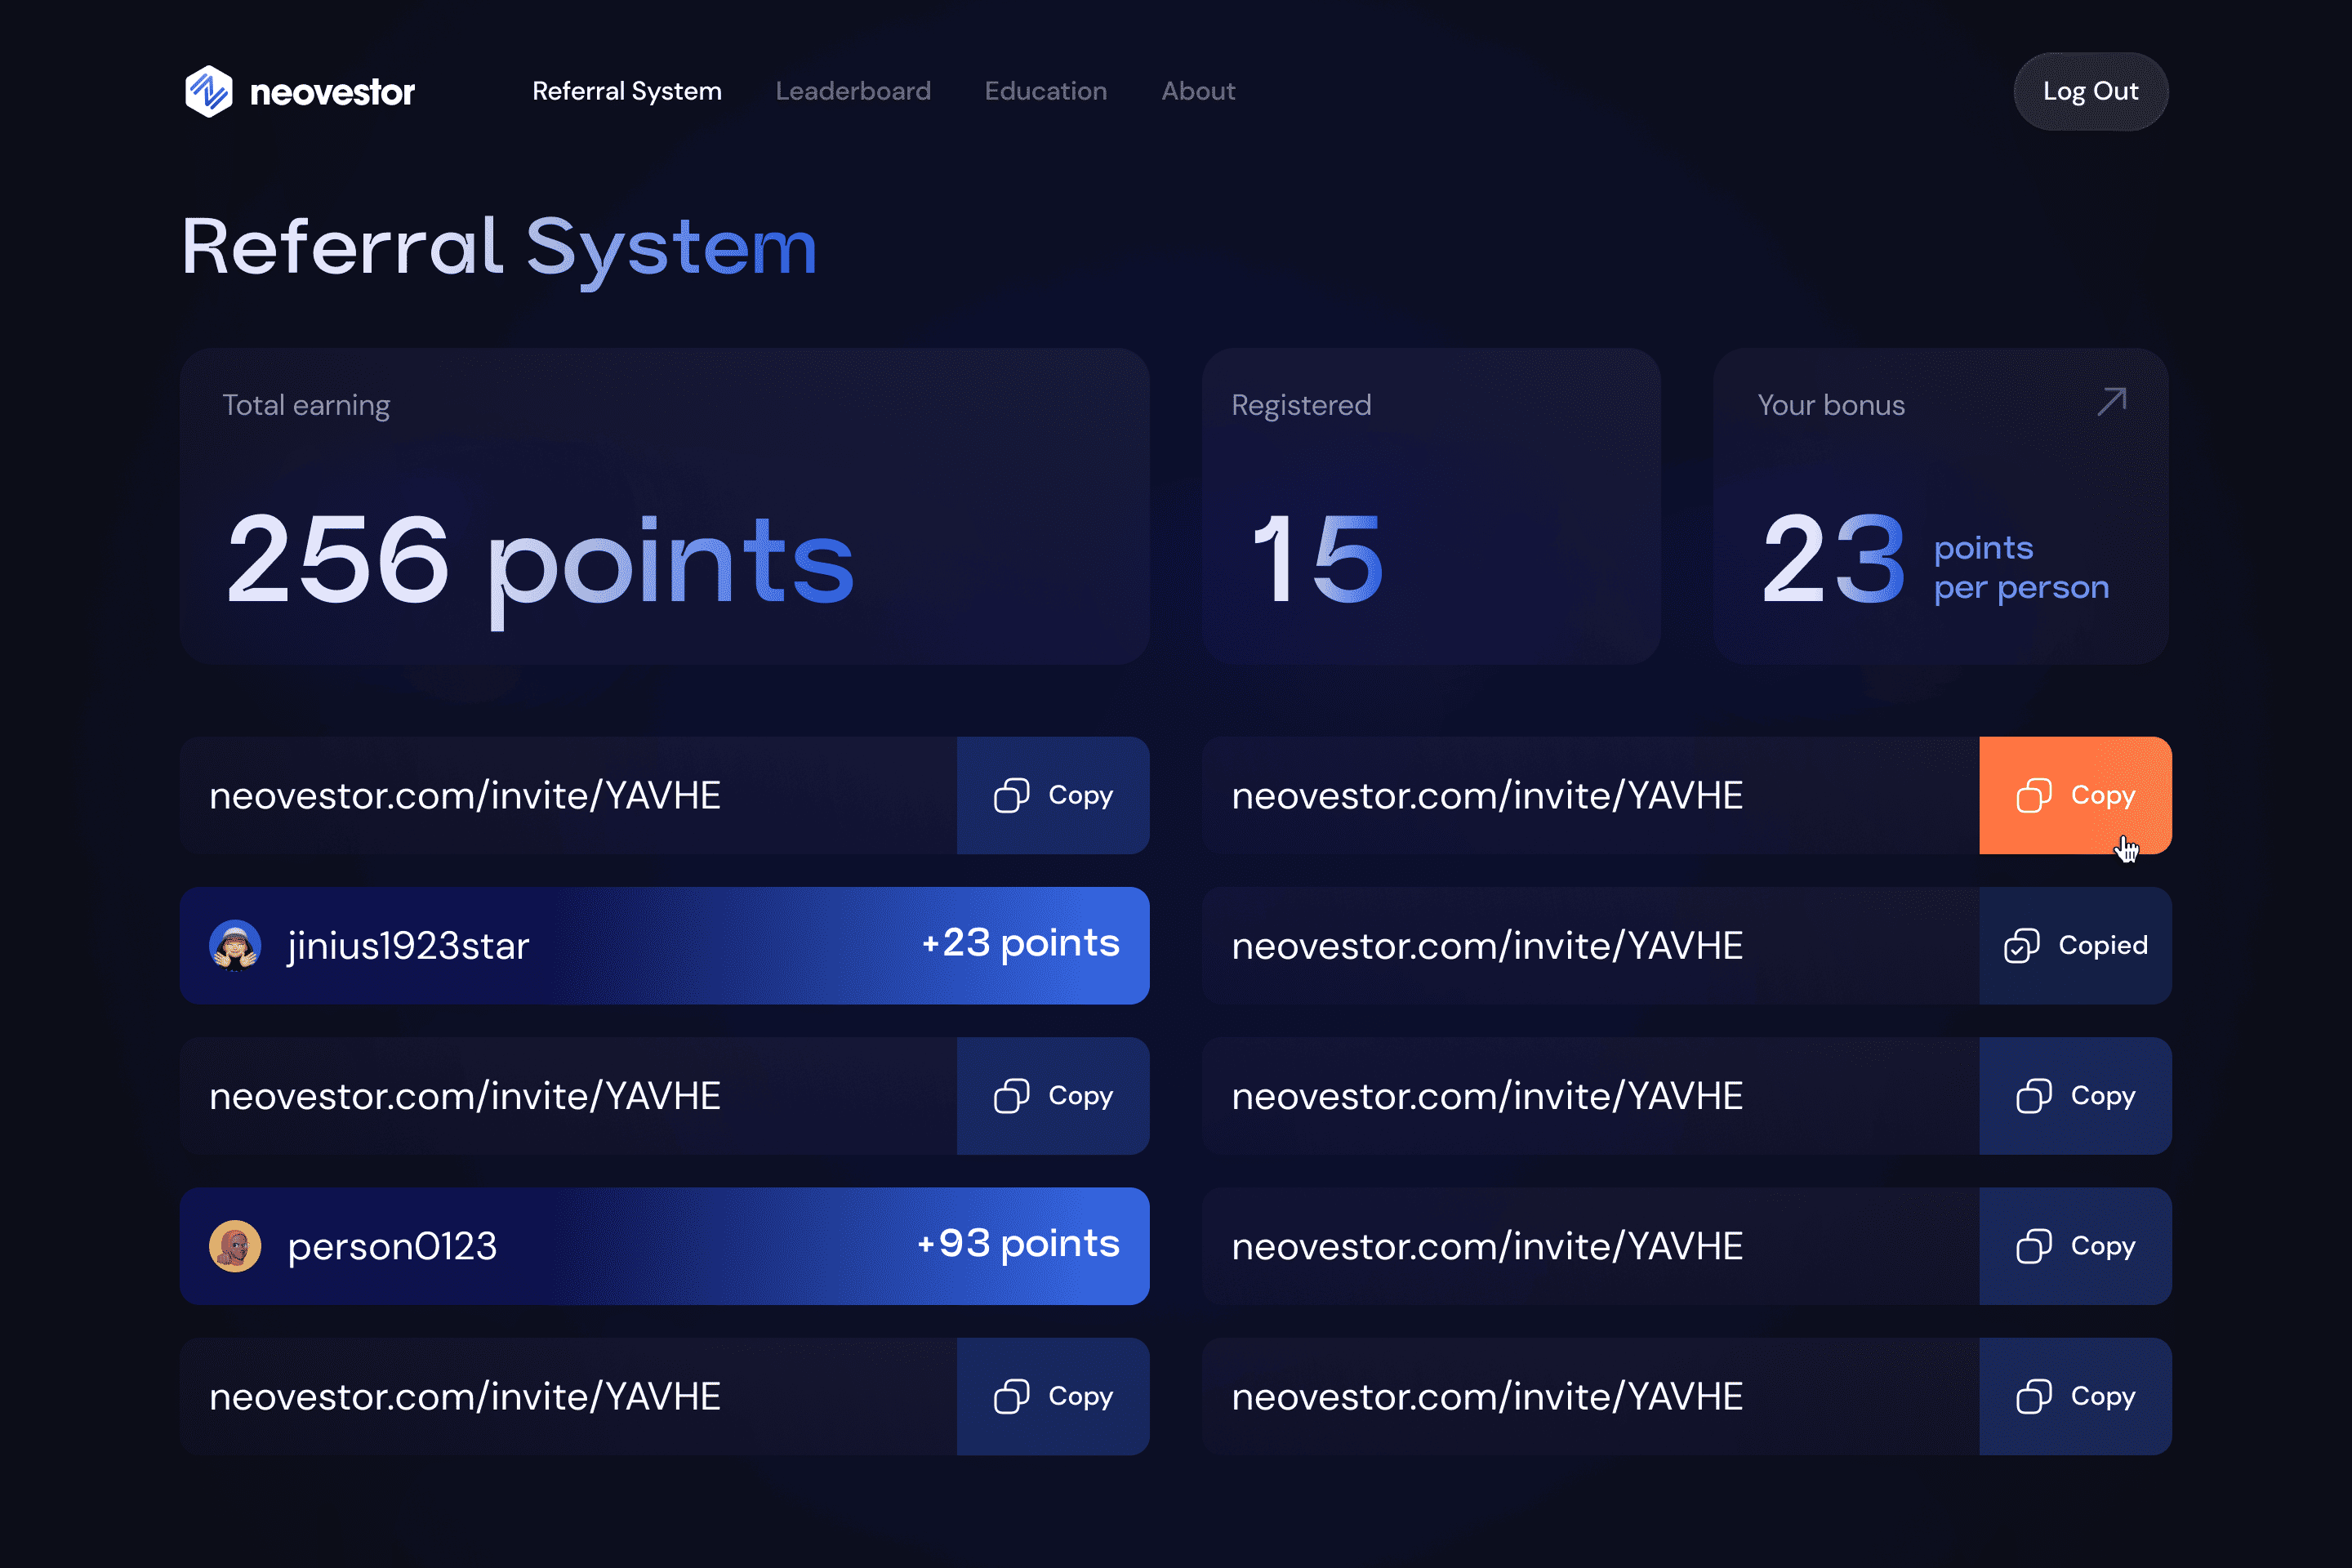
Task: Click the 'points per person' label
Action: (x=2021, y=567)
